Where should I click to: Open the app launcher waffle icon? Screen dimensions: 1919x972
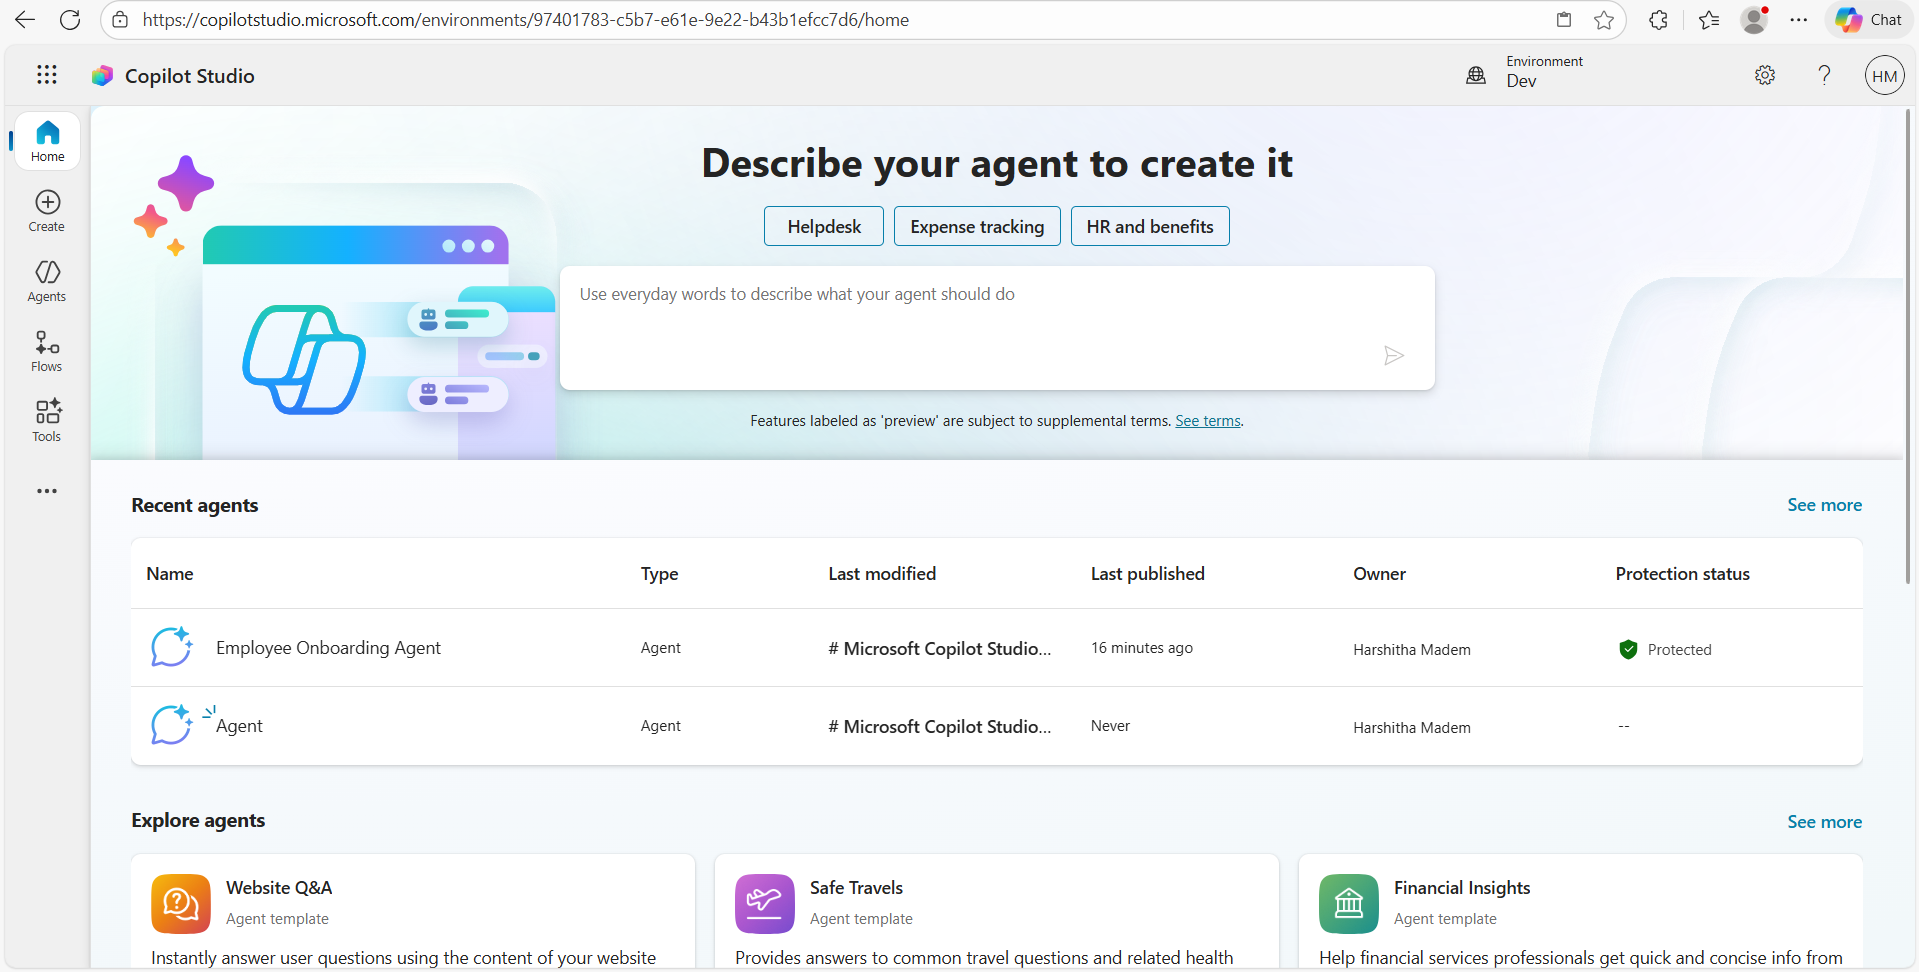click(x=47, y=75)
